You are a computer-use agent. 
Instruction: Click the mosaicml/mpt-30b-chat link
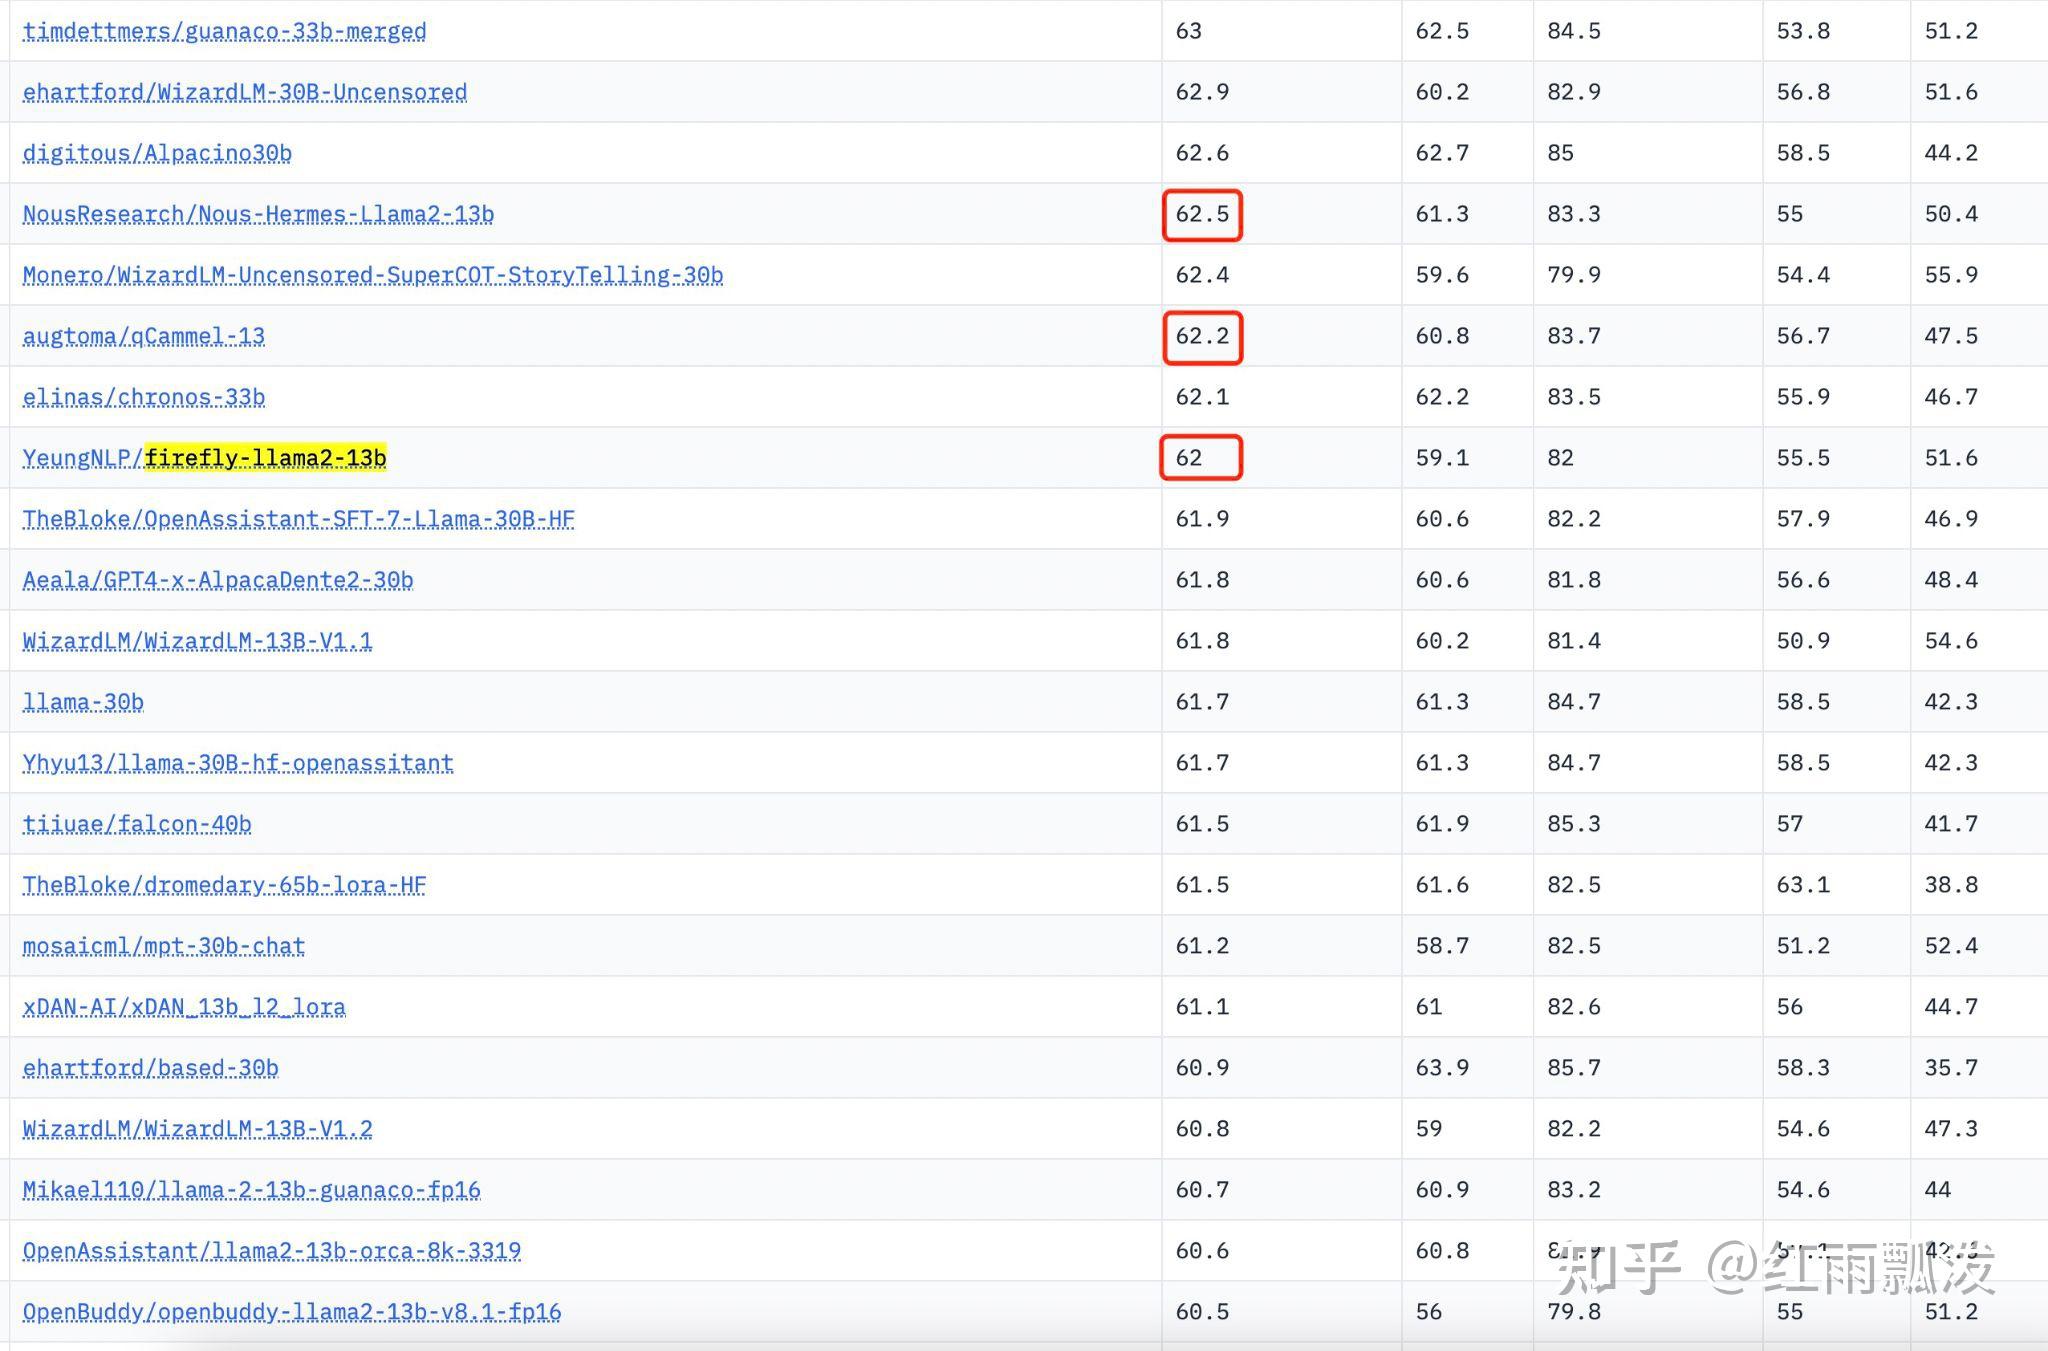164,946
